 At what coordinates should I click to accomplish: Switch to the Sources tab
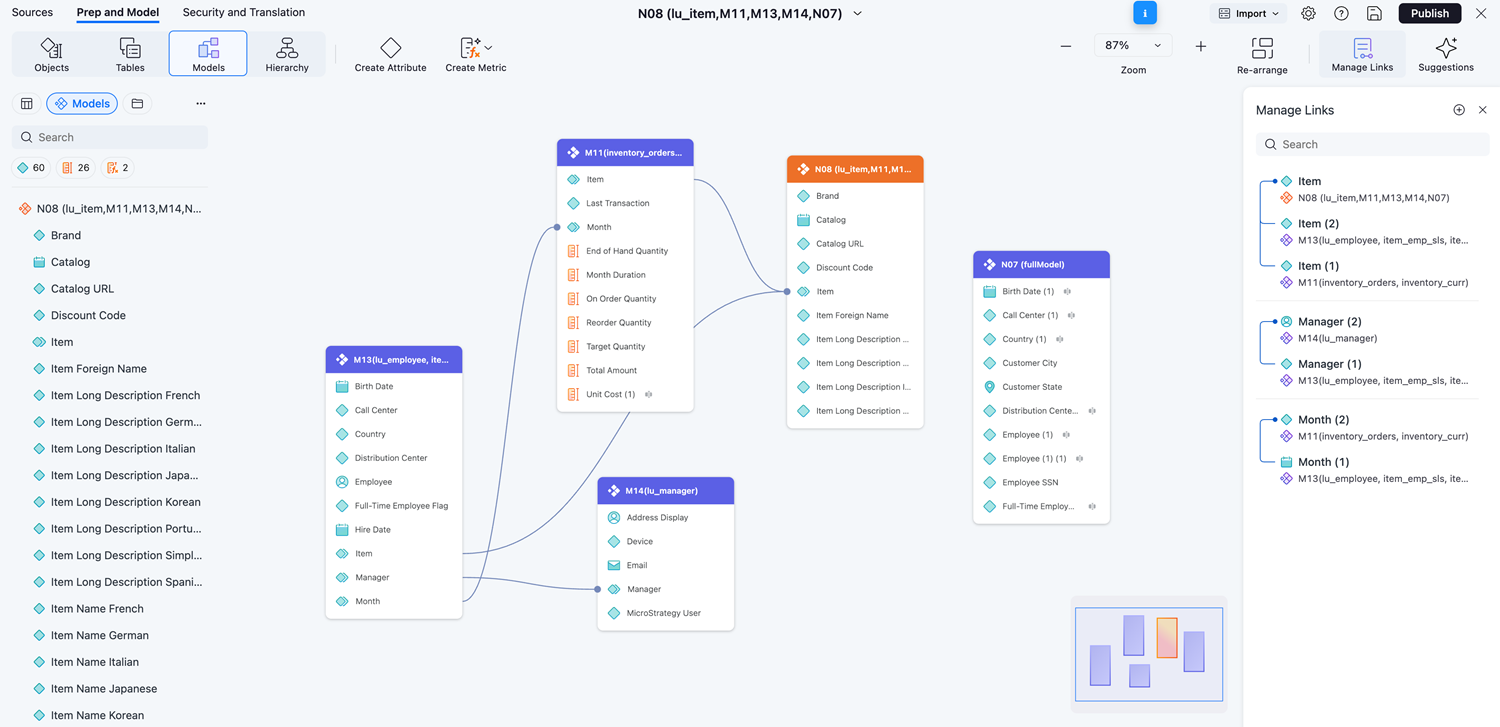[32, 13]
